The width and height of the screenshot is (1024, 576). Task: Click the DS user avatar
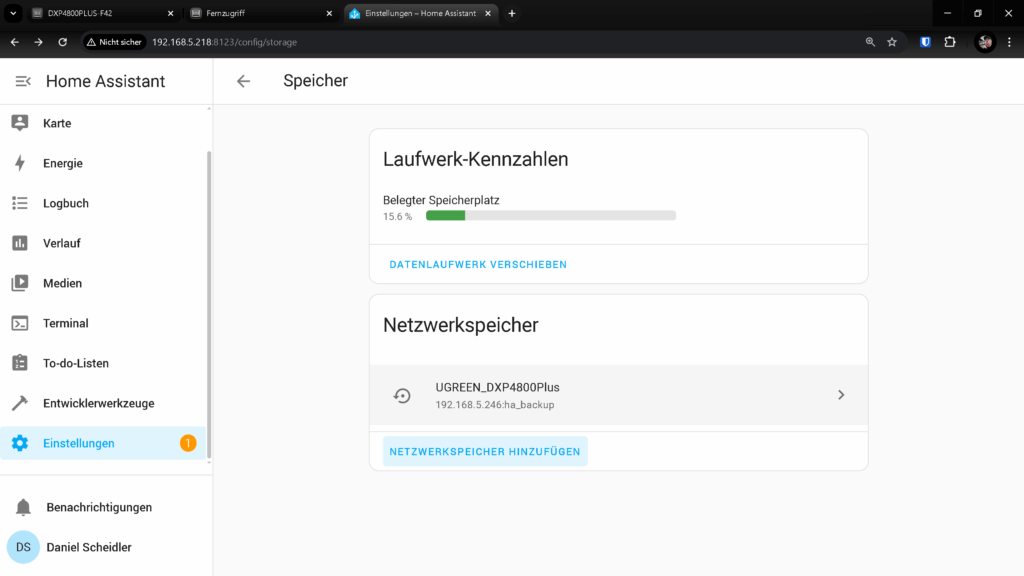coord(23,547)
